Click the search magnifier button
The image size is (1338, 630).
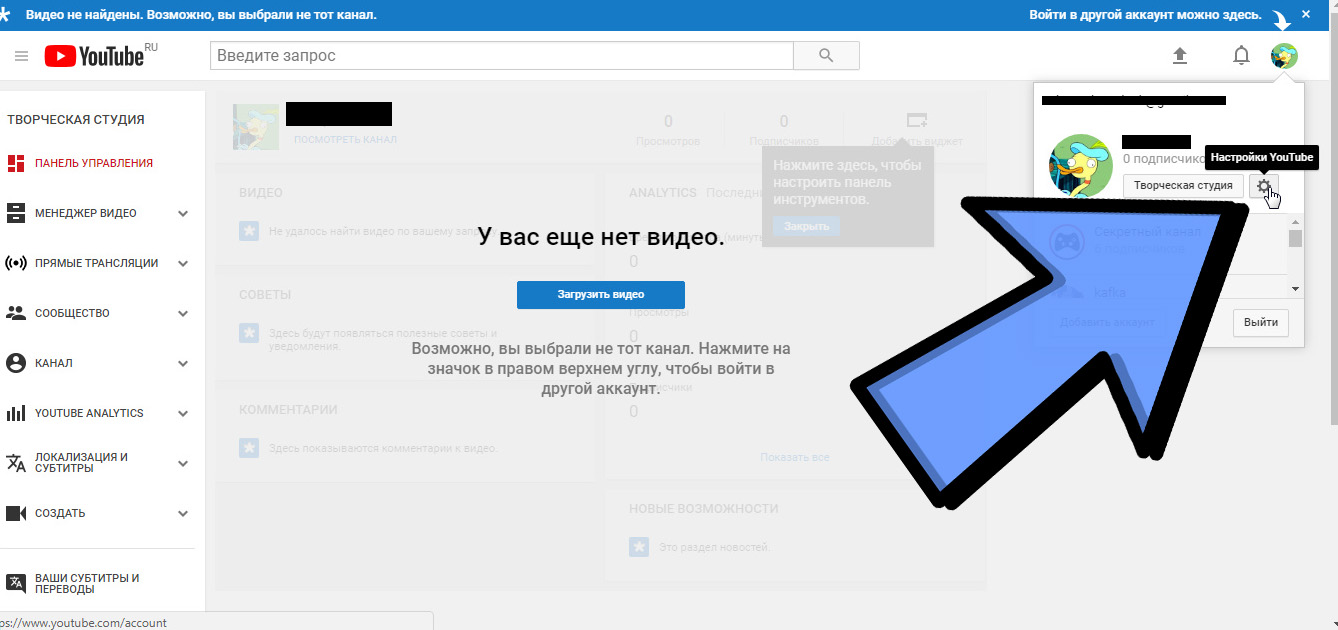click(x=826, y=56)
